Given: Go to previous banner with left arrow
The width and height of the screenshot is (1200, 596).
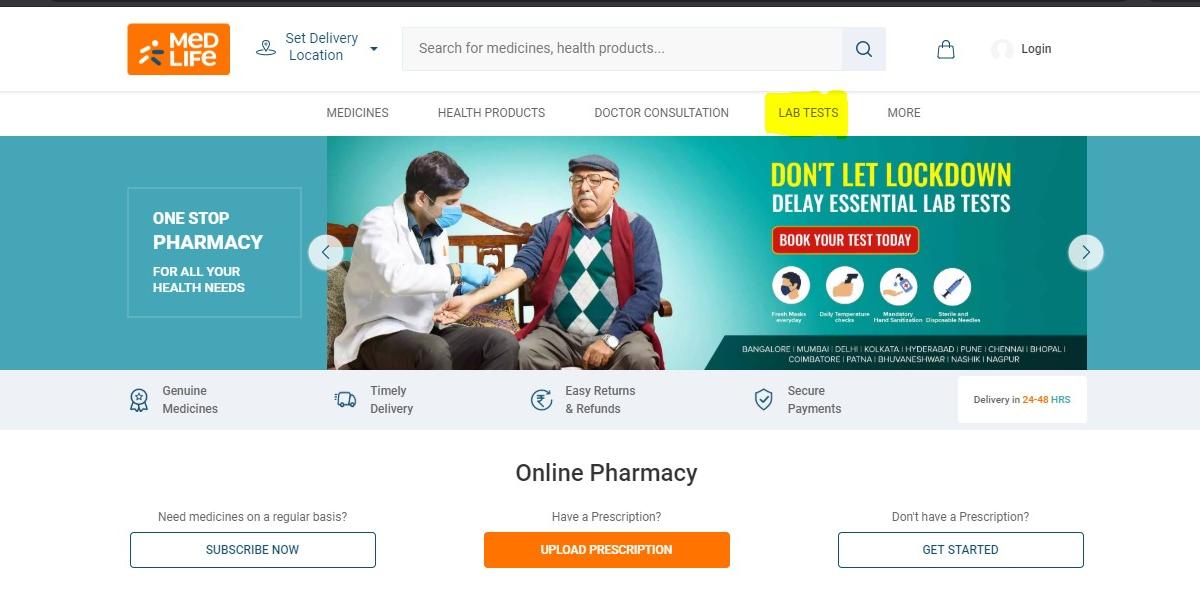Looking at the screenshot, I should tap(326, 252).
